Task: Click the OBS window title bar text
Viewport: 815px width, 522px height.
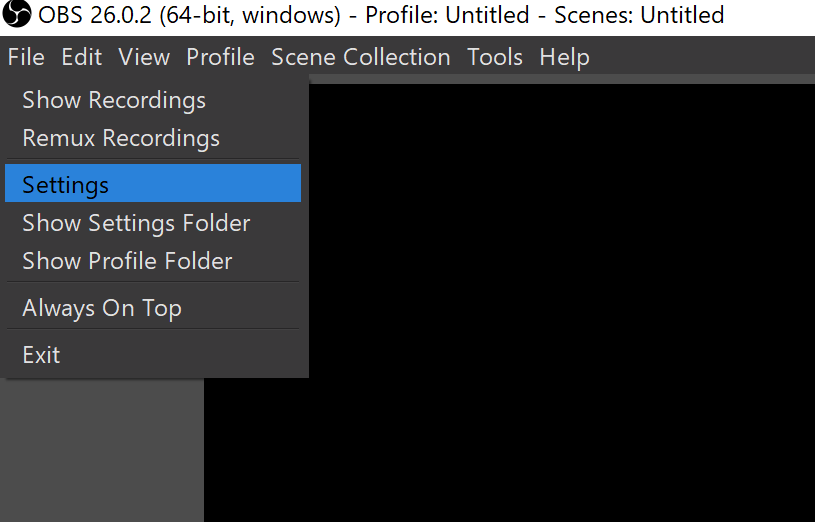Action: pyautogui.click(x=380, y=16)
